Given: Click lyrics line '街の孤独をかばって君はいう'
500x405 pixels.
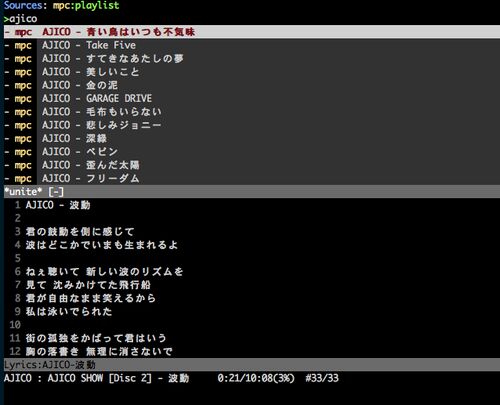Looking at the screenshot, I should point(96,338).
